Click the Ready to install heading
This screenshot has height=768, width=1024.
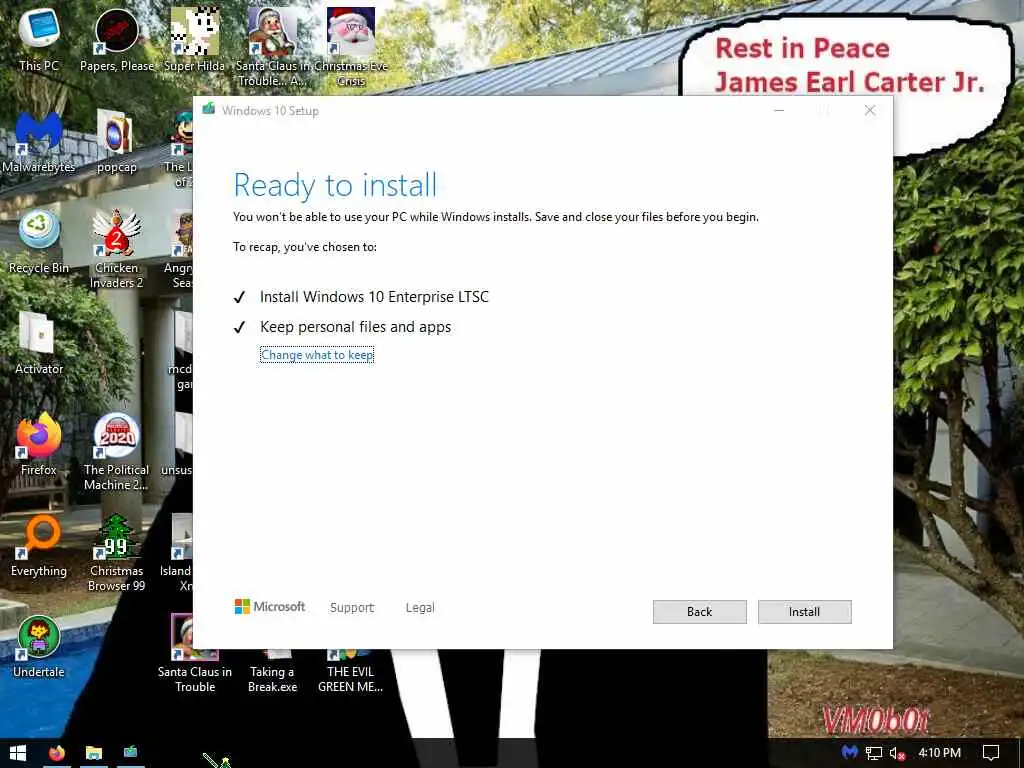point(335,185)
